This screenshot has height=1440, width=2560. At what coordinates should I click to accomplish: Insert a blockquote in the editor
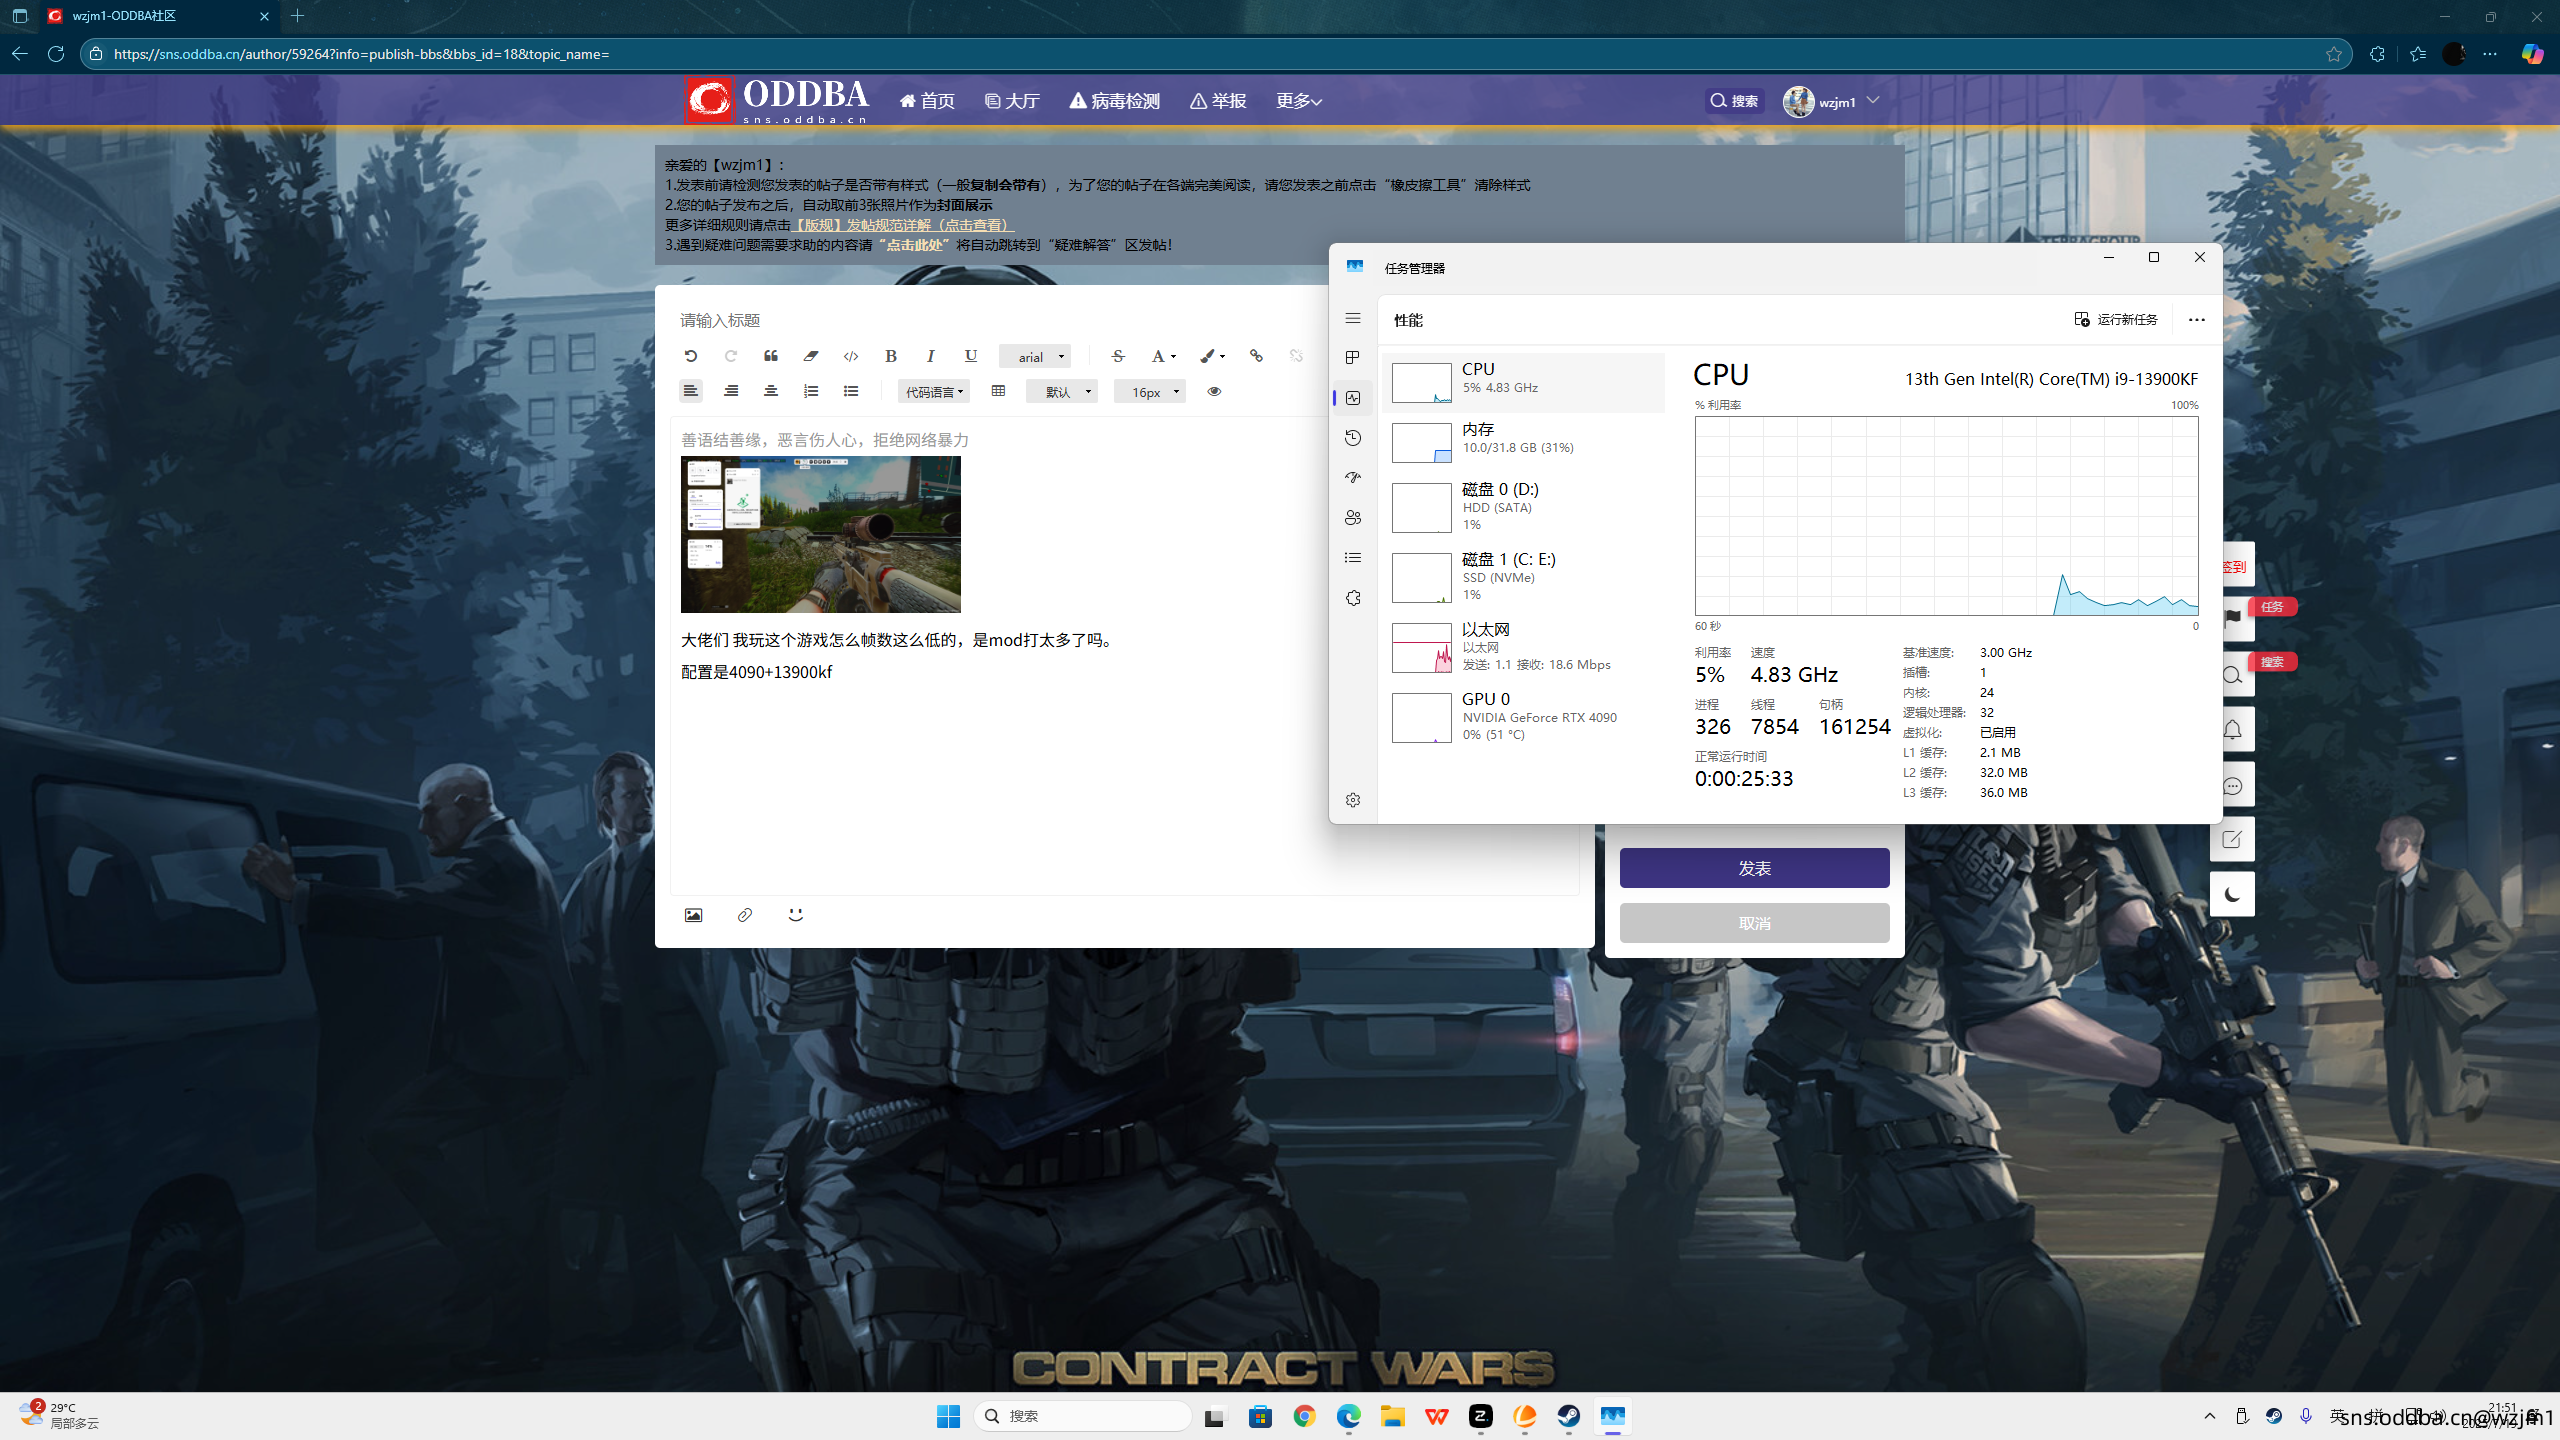(770, 356)
